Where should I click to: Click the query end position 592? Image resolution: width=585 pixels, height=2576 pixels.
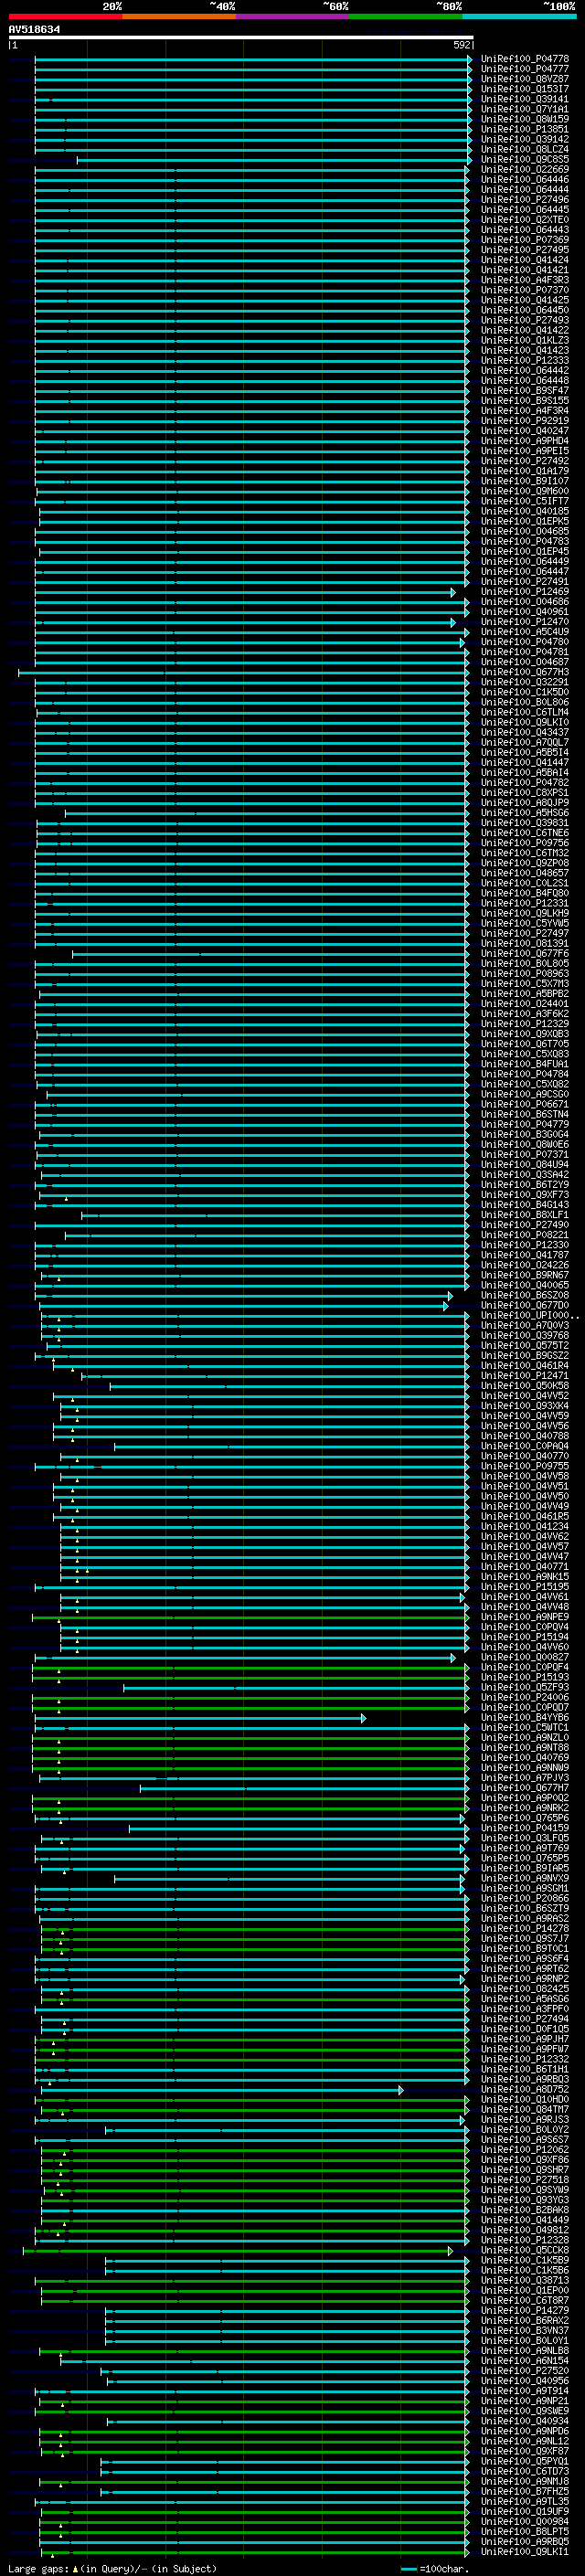coord(462,46)
